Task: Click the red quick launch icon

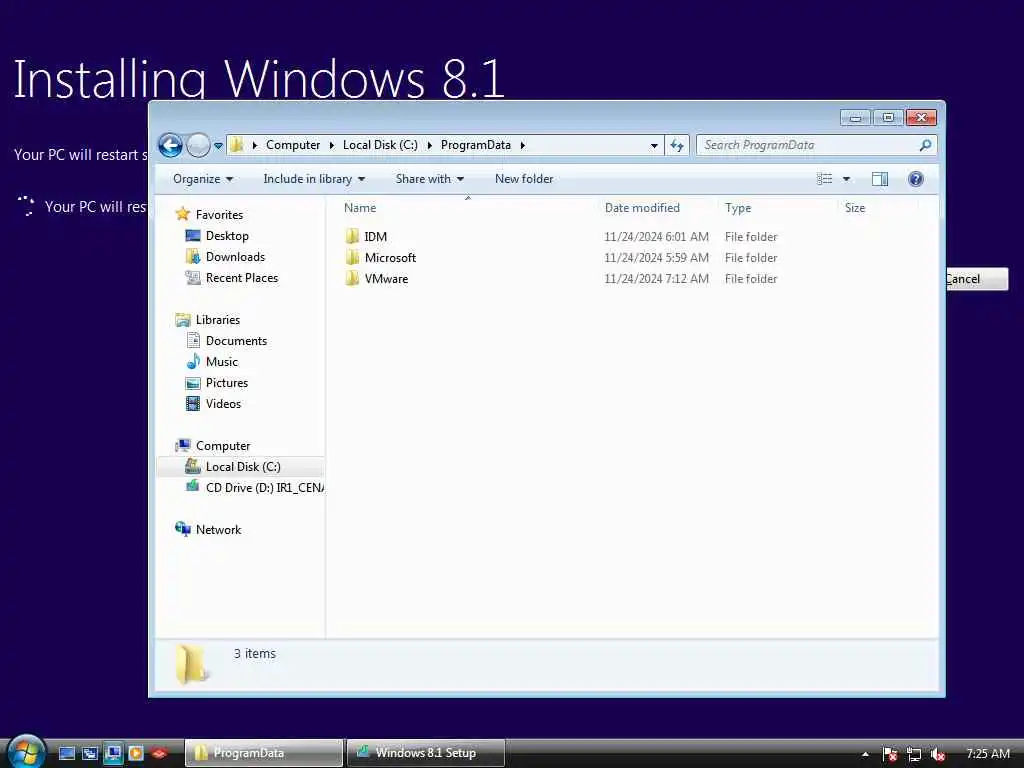Action: pos(159,753)
